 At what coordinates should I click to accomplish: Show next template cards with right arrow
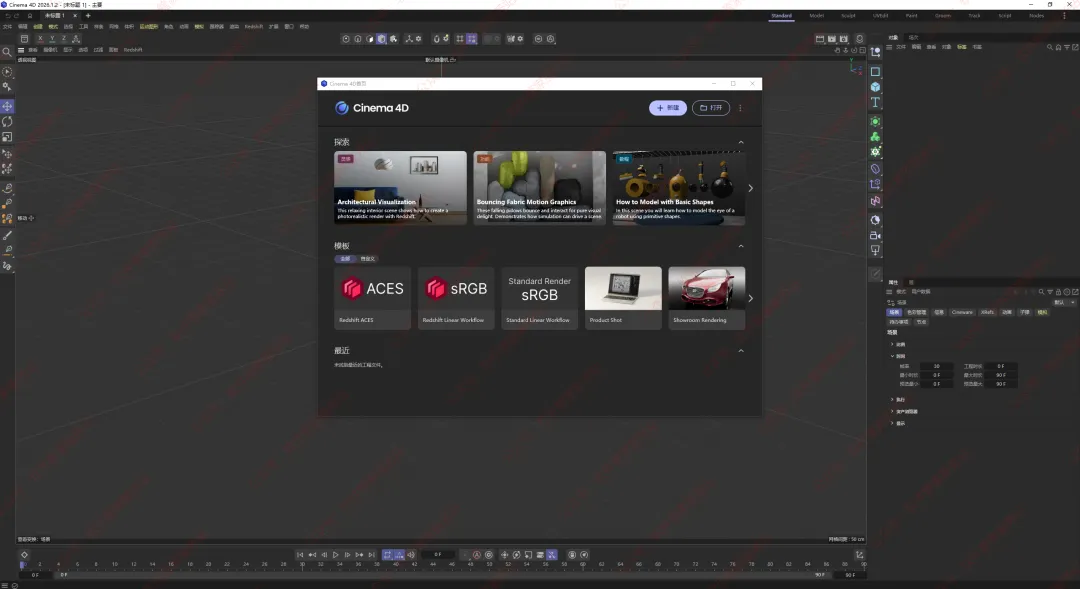click(751, 298)
